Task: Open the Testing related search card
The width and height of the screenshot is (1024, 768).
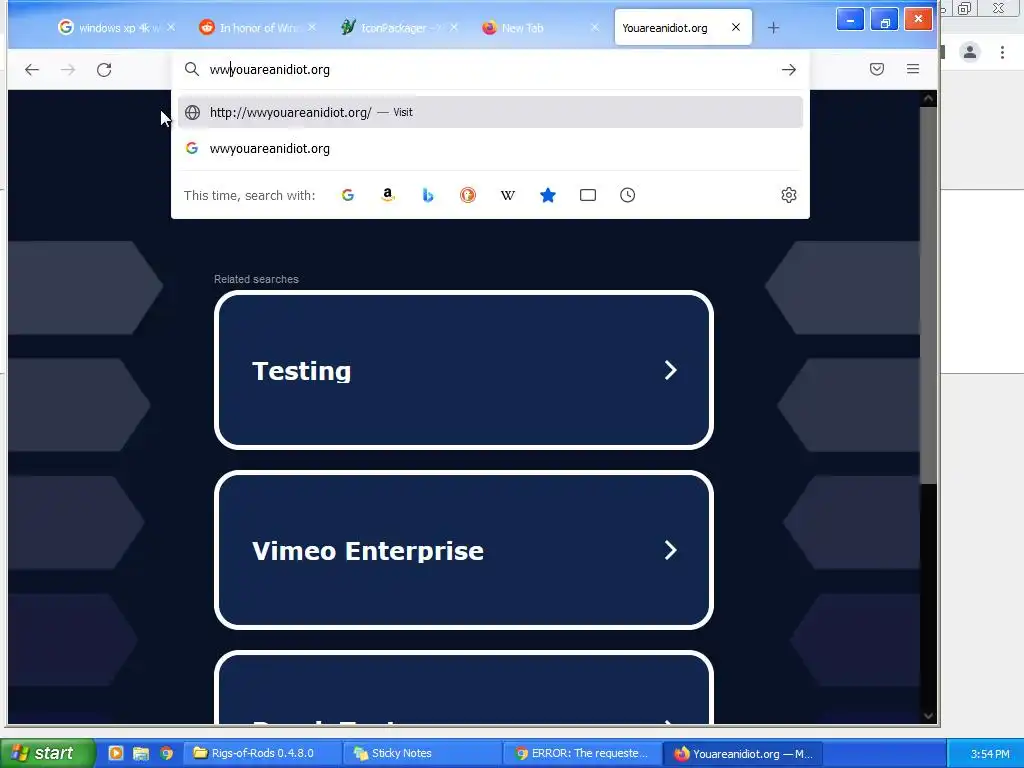Action: (464, 370)
